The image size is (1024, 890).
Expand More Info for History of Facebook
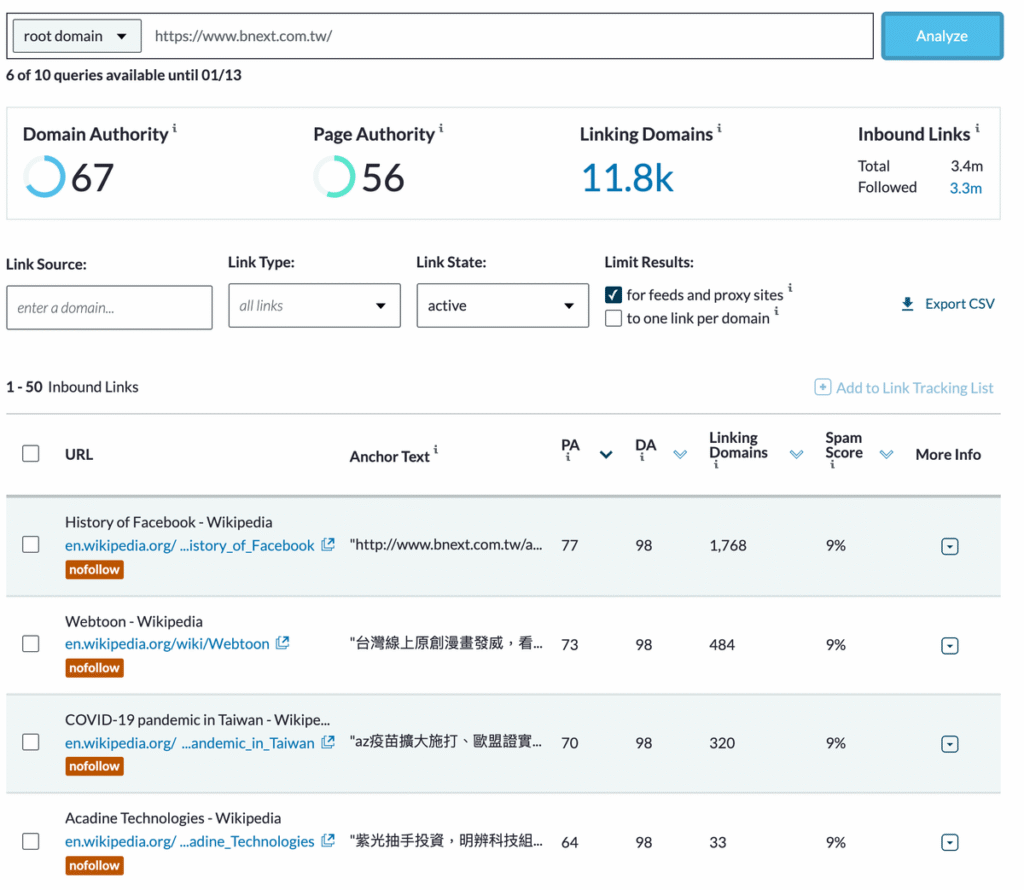point(950,547)
